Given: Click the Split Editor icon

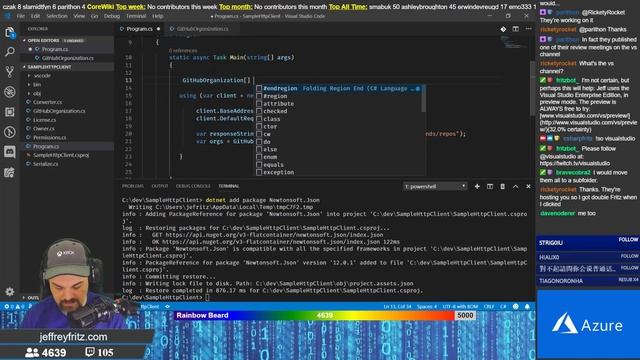Looking at the screenshot, I should (x=516, y=29).
